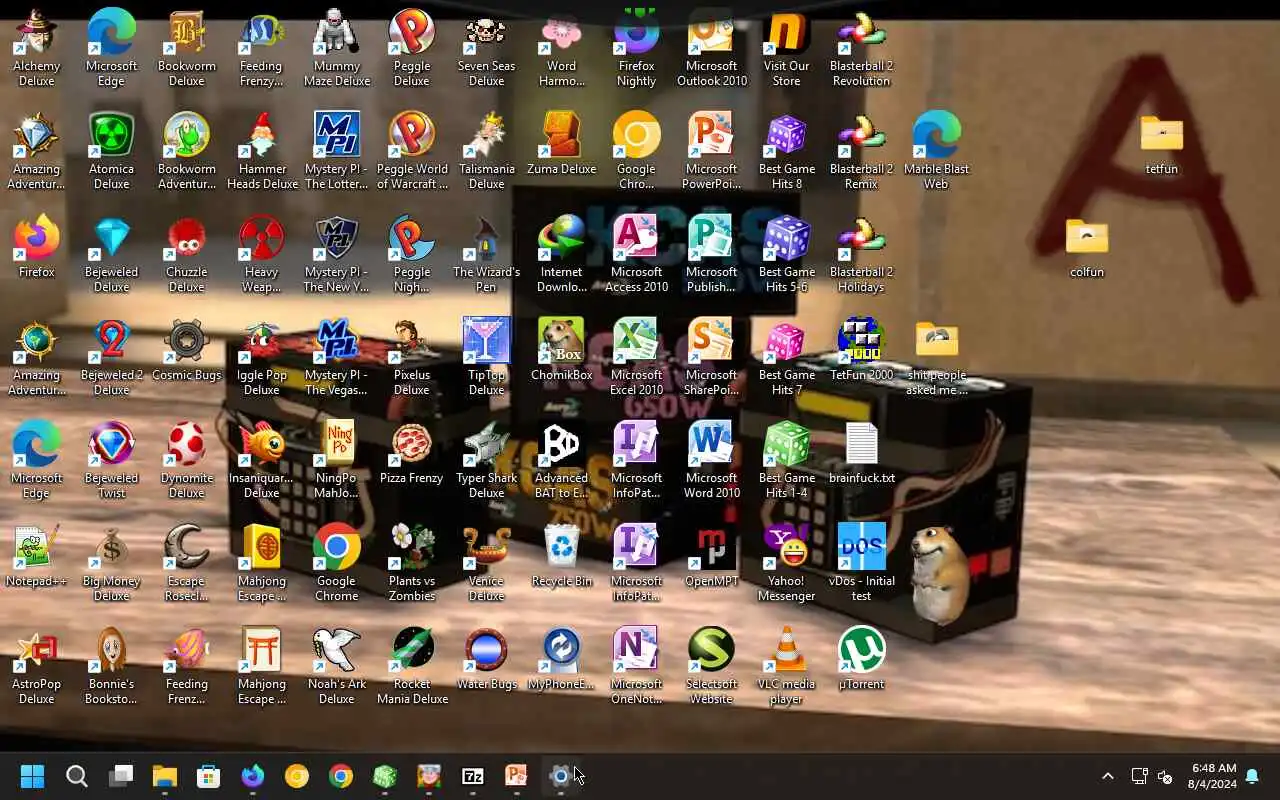
Task: Launch the OpenMPT shortcut
Action: 712,556
